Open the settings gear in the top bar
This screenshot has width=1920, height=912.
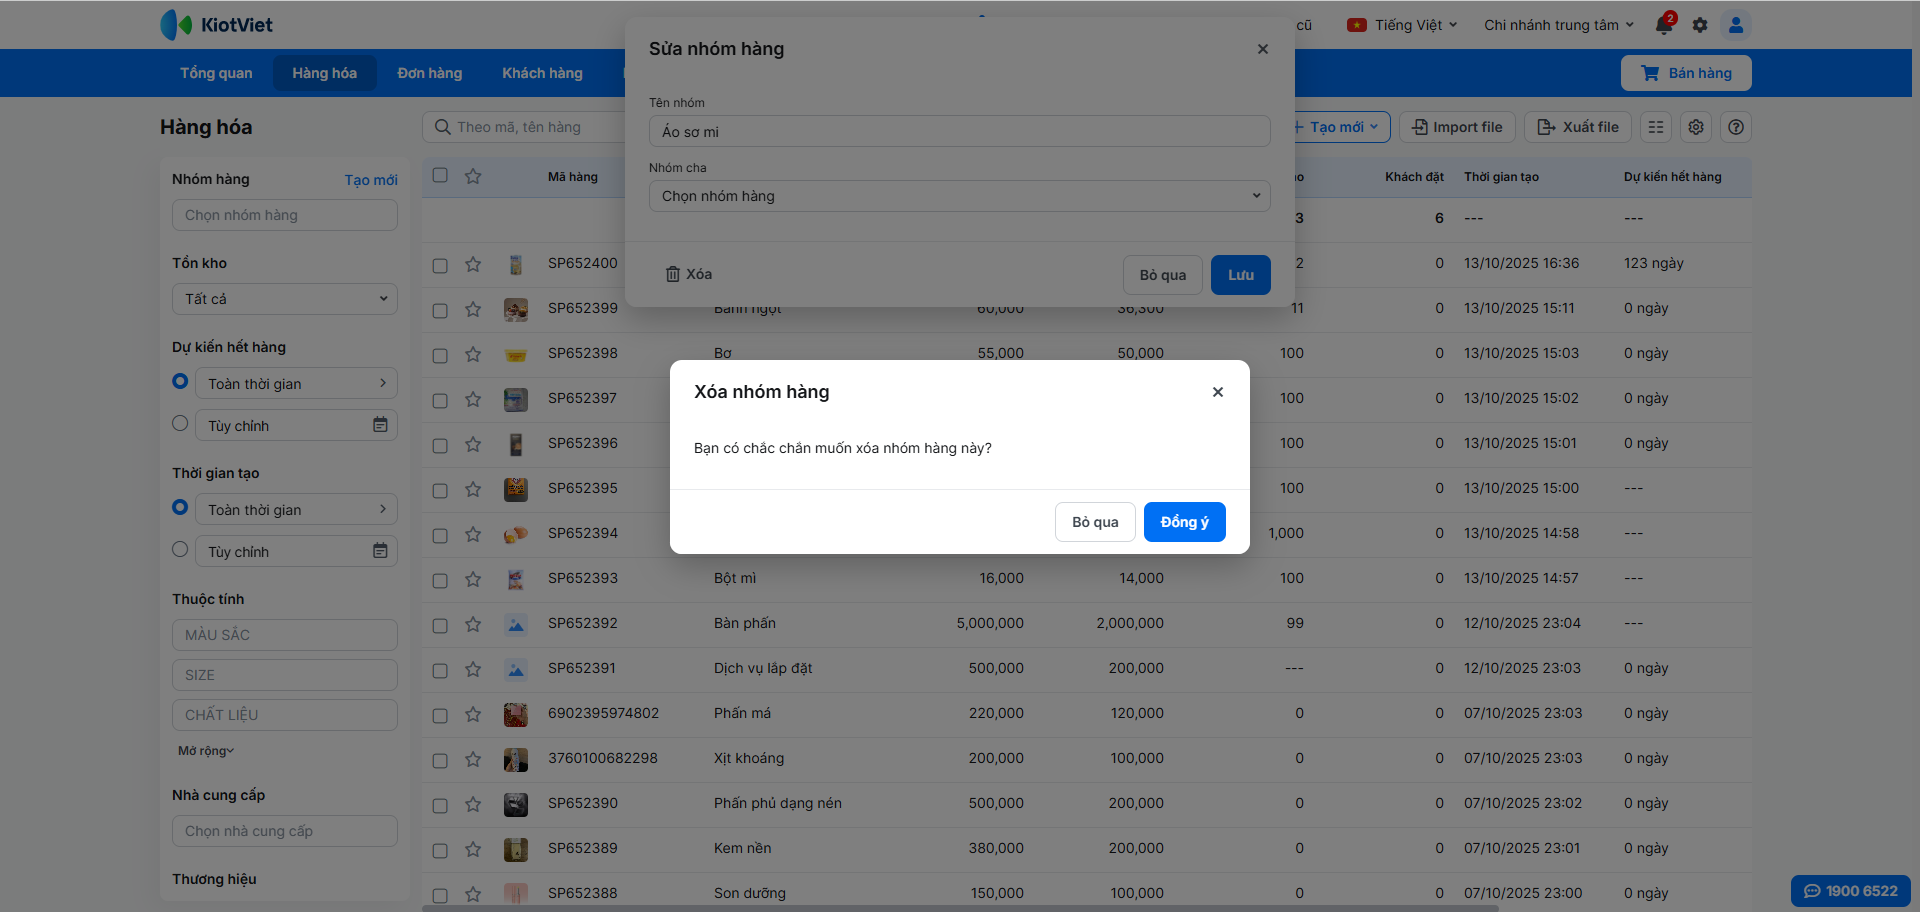point(1700,25)
